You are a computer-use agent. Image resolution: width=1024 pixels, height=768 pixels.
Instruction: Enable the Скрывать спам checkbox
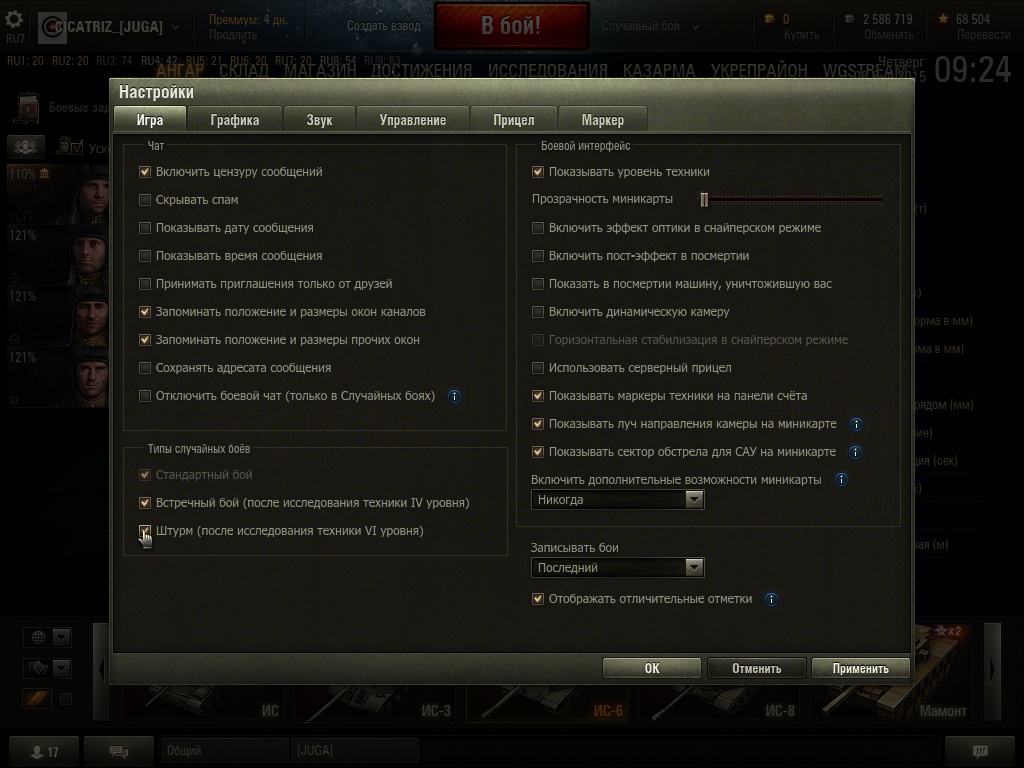[x=145, y=200]
